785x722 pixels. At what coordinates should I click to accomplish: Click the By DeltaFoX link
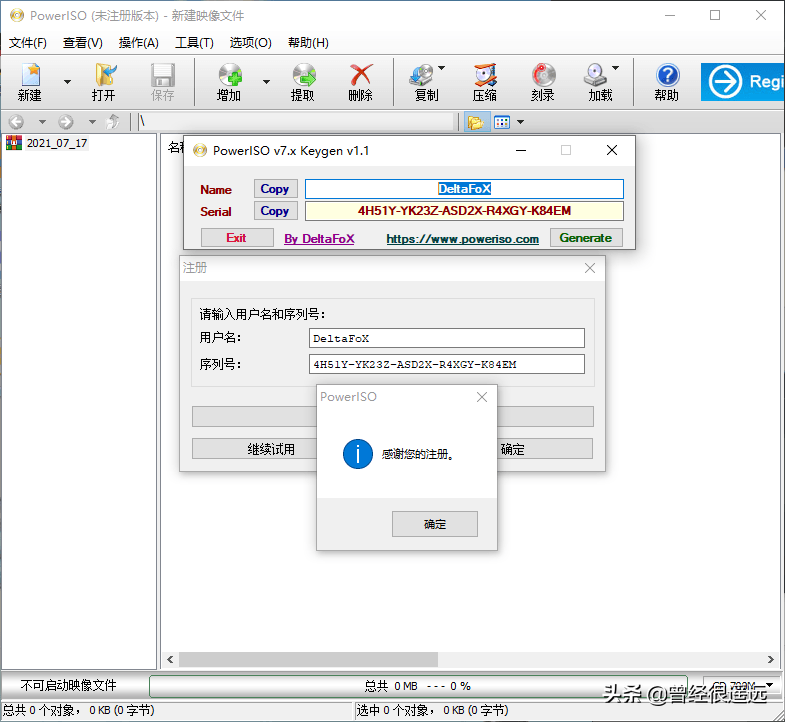click(319, 239)
